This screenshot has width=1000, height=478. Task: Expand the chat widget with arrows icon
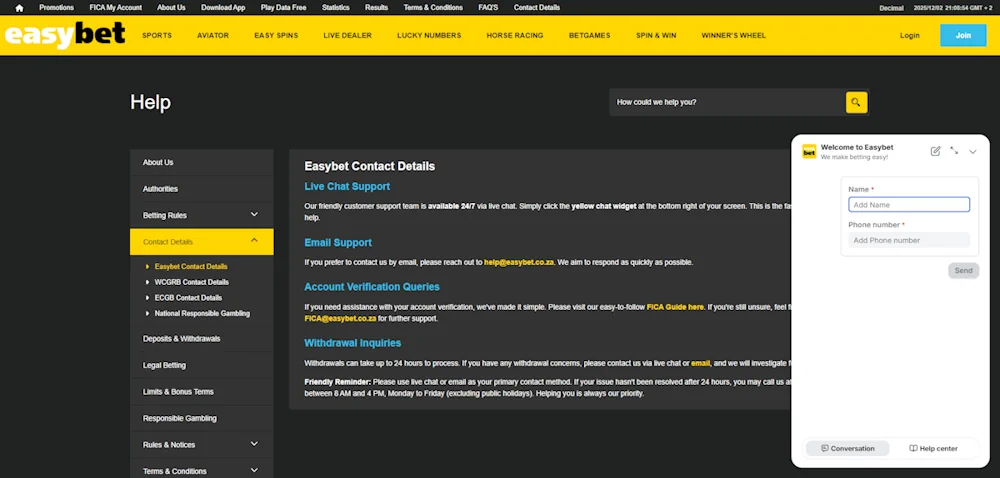[954, 151]
